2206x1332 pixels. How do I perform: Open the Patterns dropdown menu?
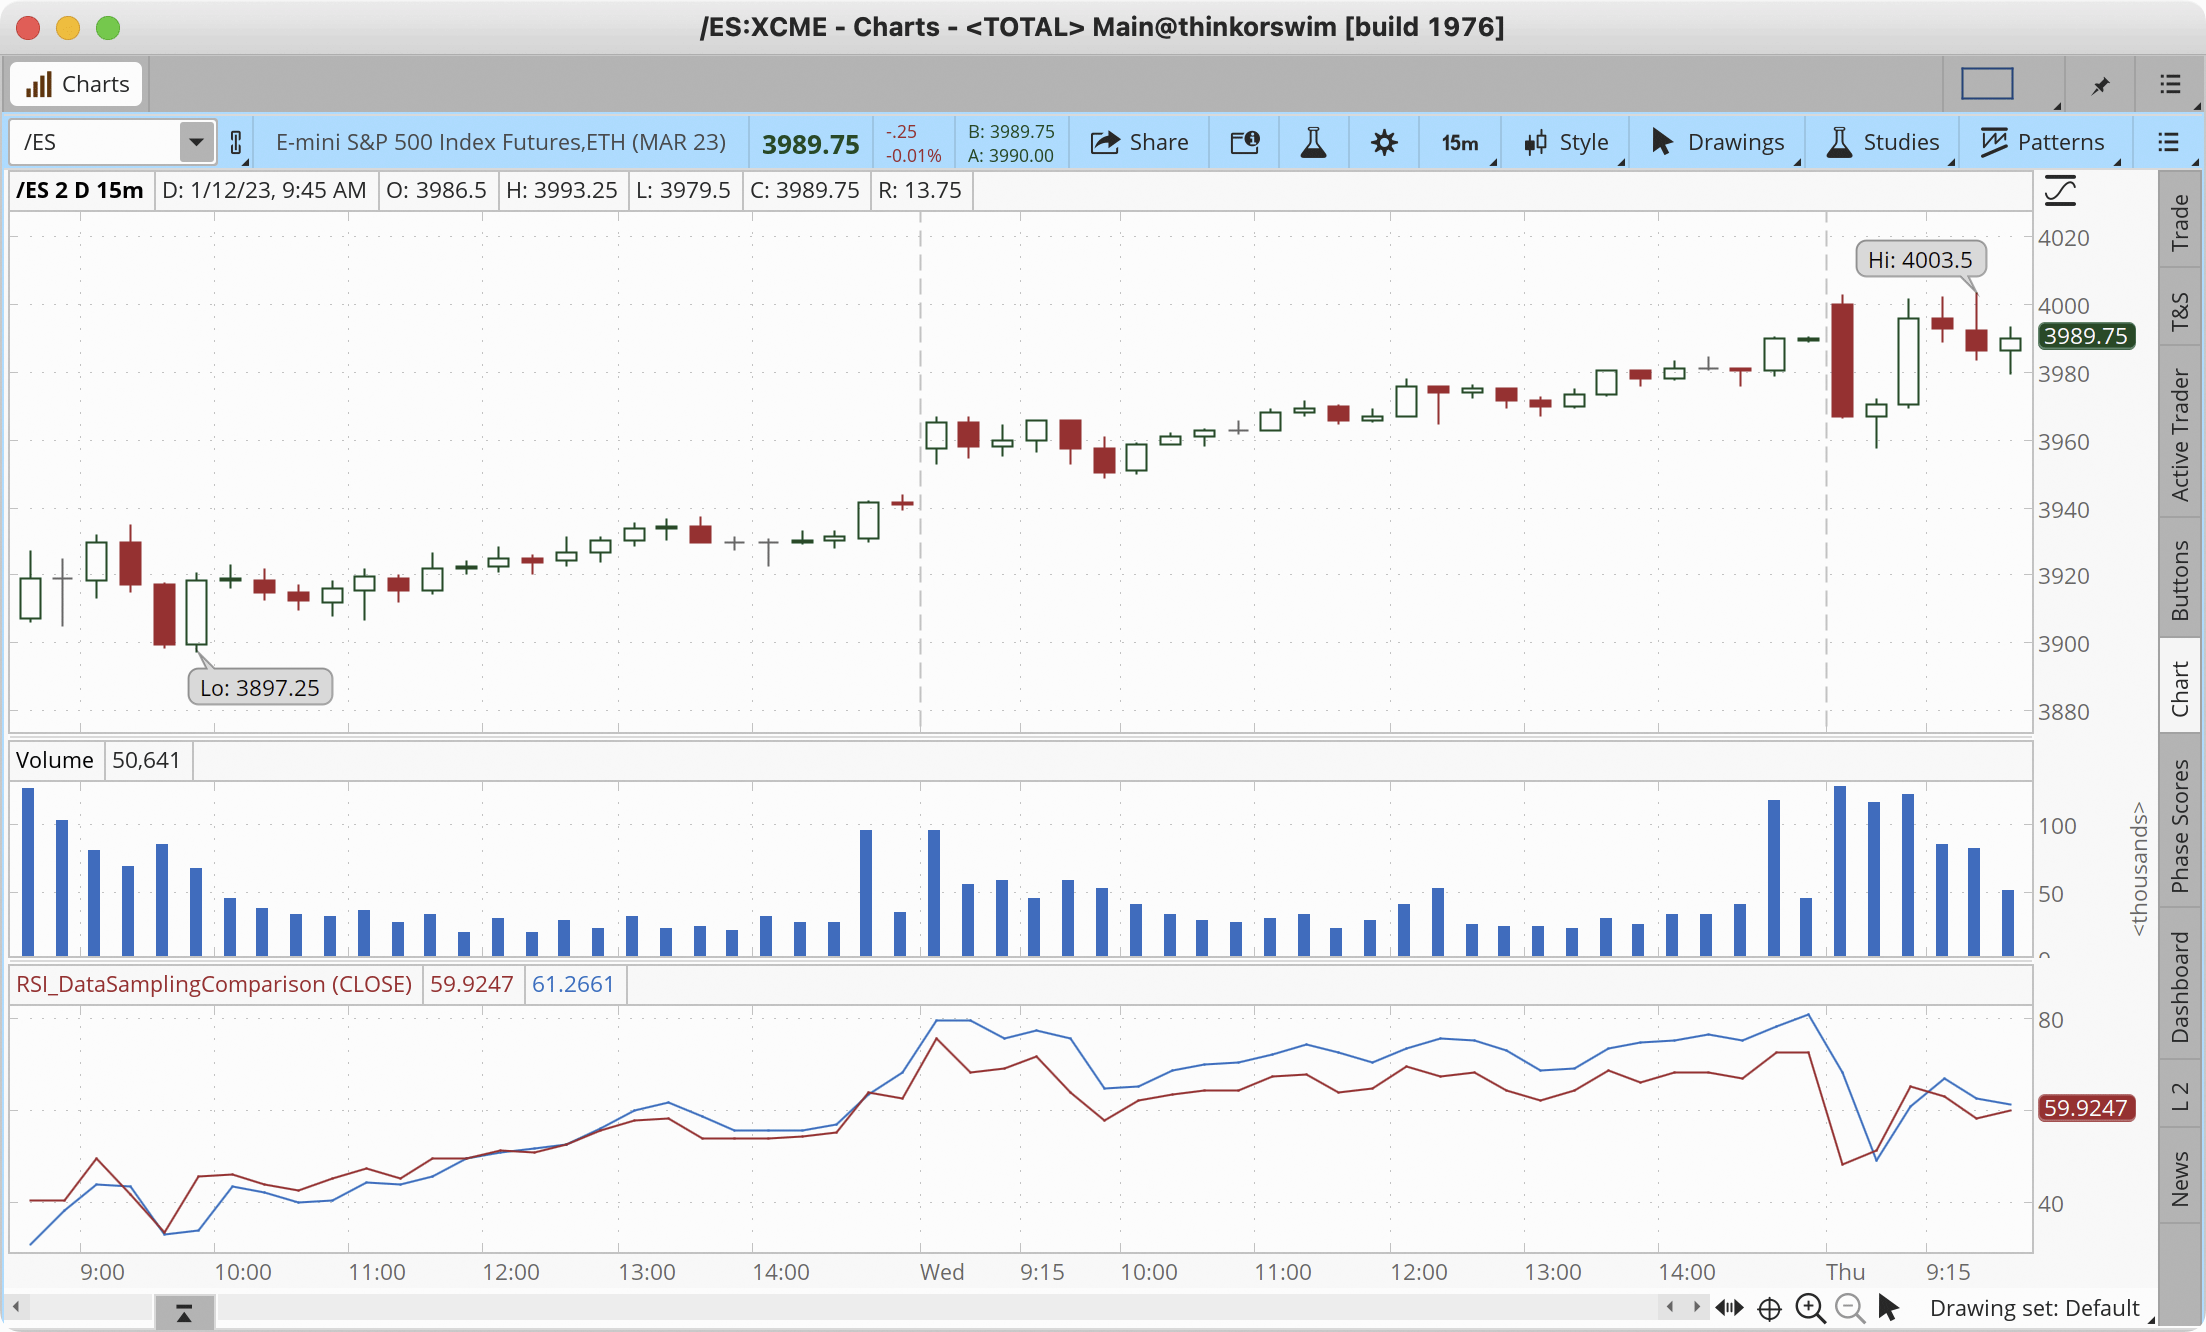(2042, 142)
